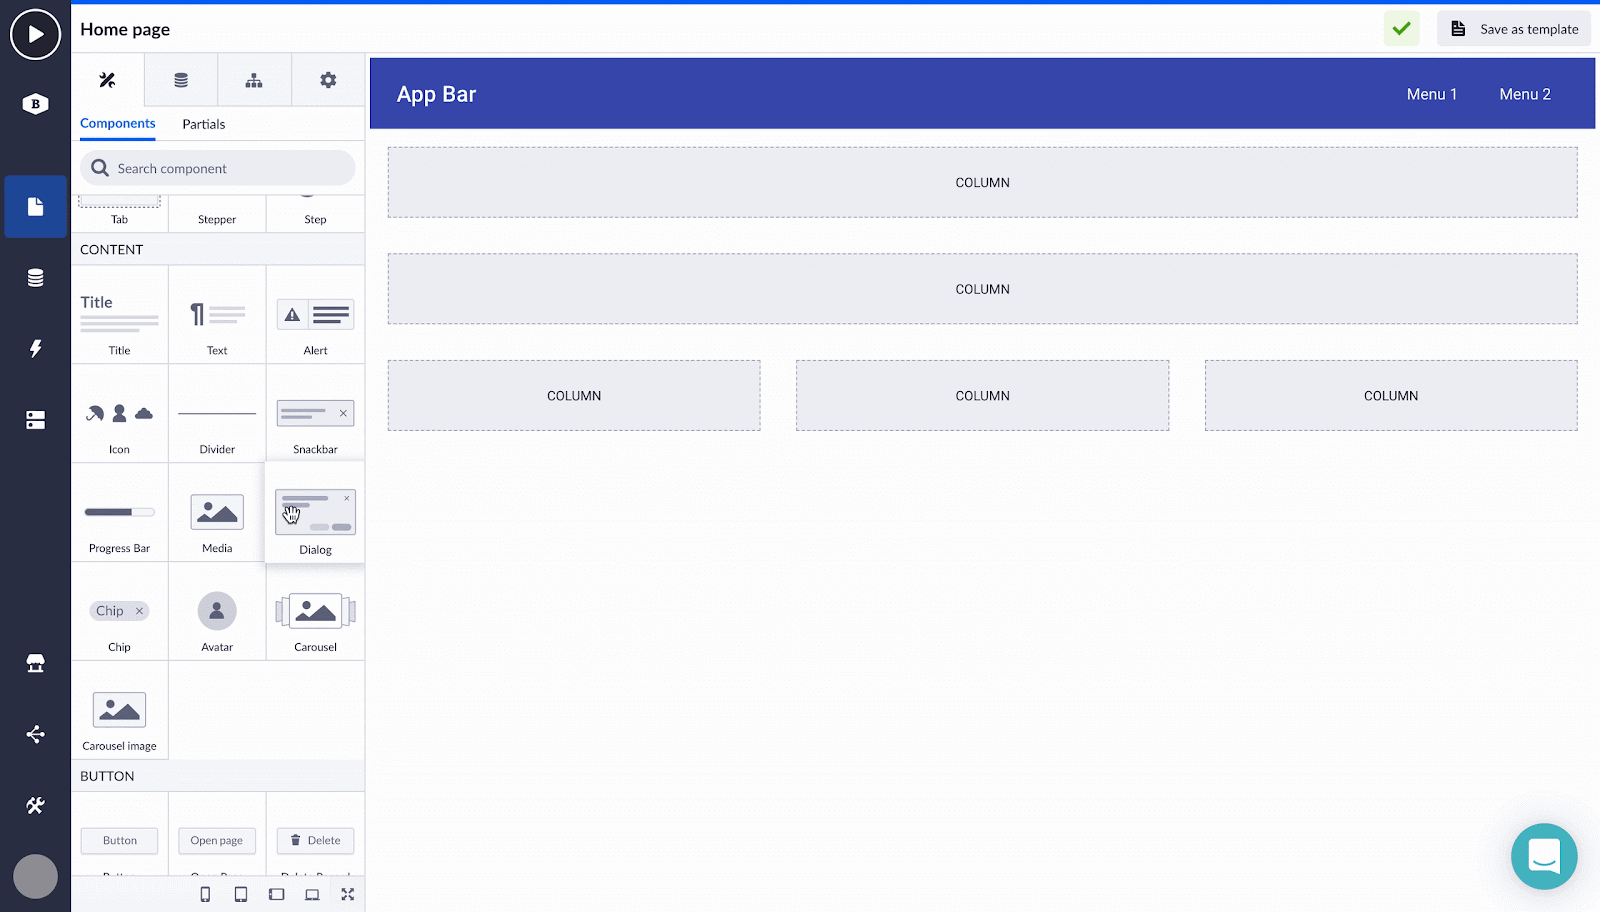Open the tools wrench sidebar icon

[35, 805]
